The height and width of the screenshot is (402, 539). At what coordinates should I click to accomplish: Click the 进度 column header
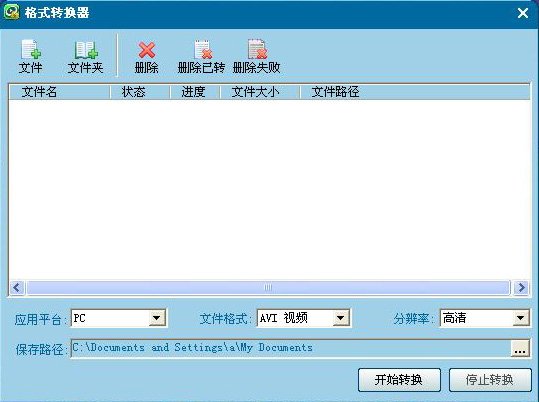[x=195, y=92]
